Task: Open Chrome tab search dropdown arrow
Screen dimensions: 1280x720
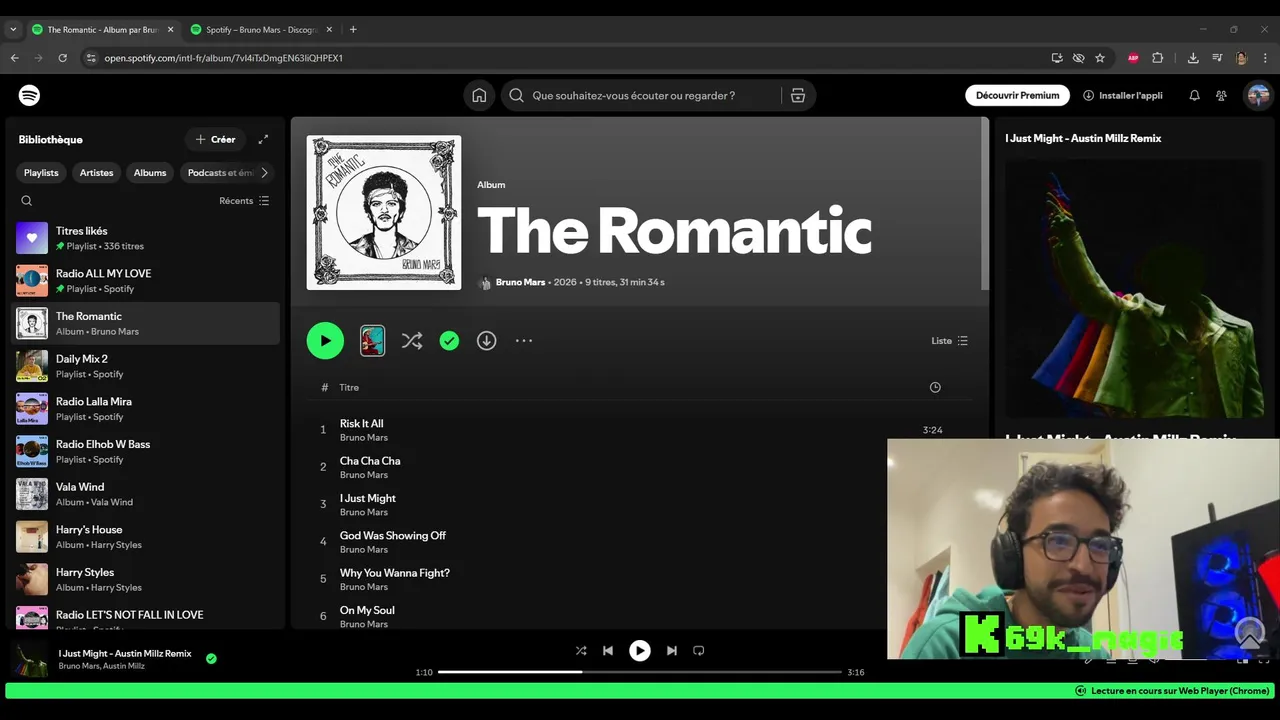Action: [13, 30]
